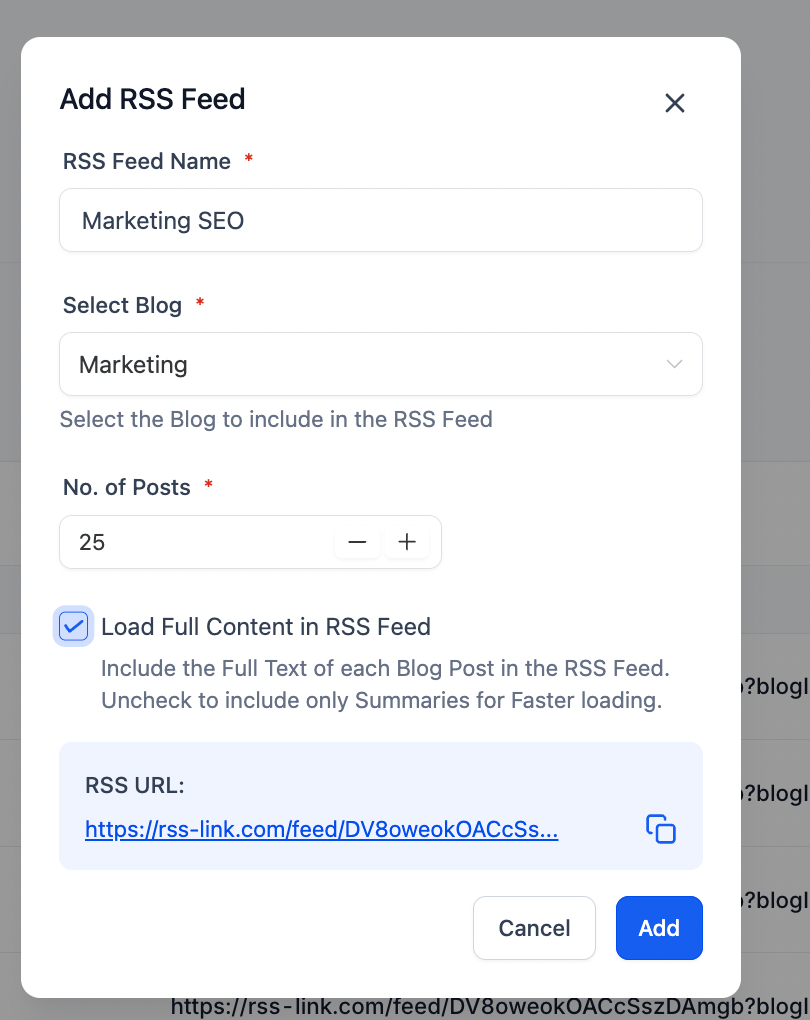Copy the RSS URL using the copy icon
Image resolution: width=810 pixels, height=1020 pixels.
(x=662, y=830)
